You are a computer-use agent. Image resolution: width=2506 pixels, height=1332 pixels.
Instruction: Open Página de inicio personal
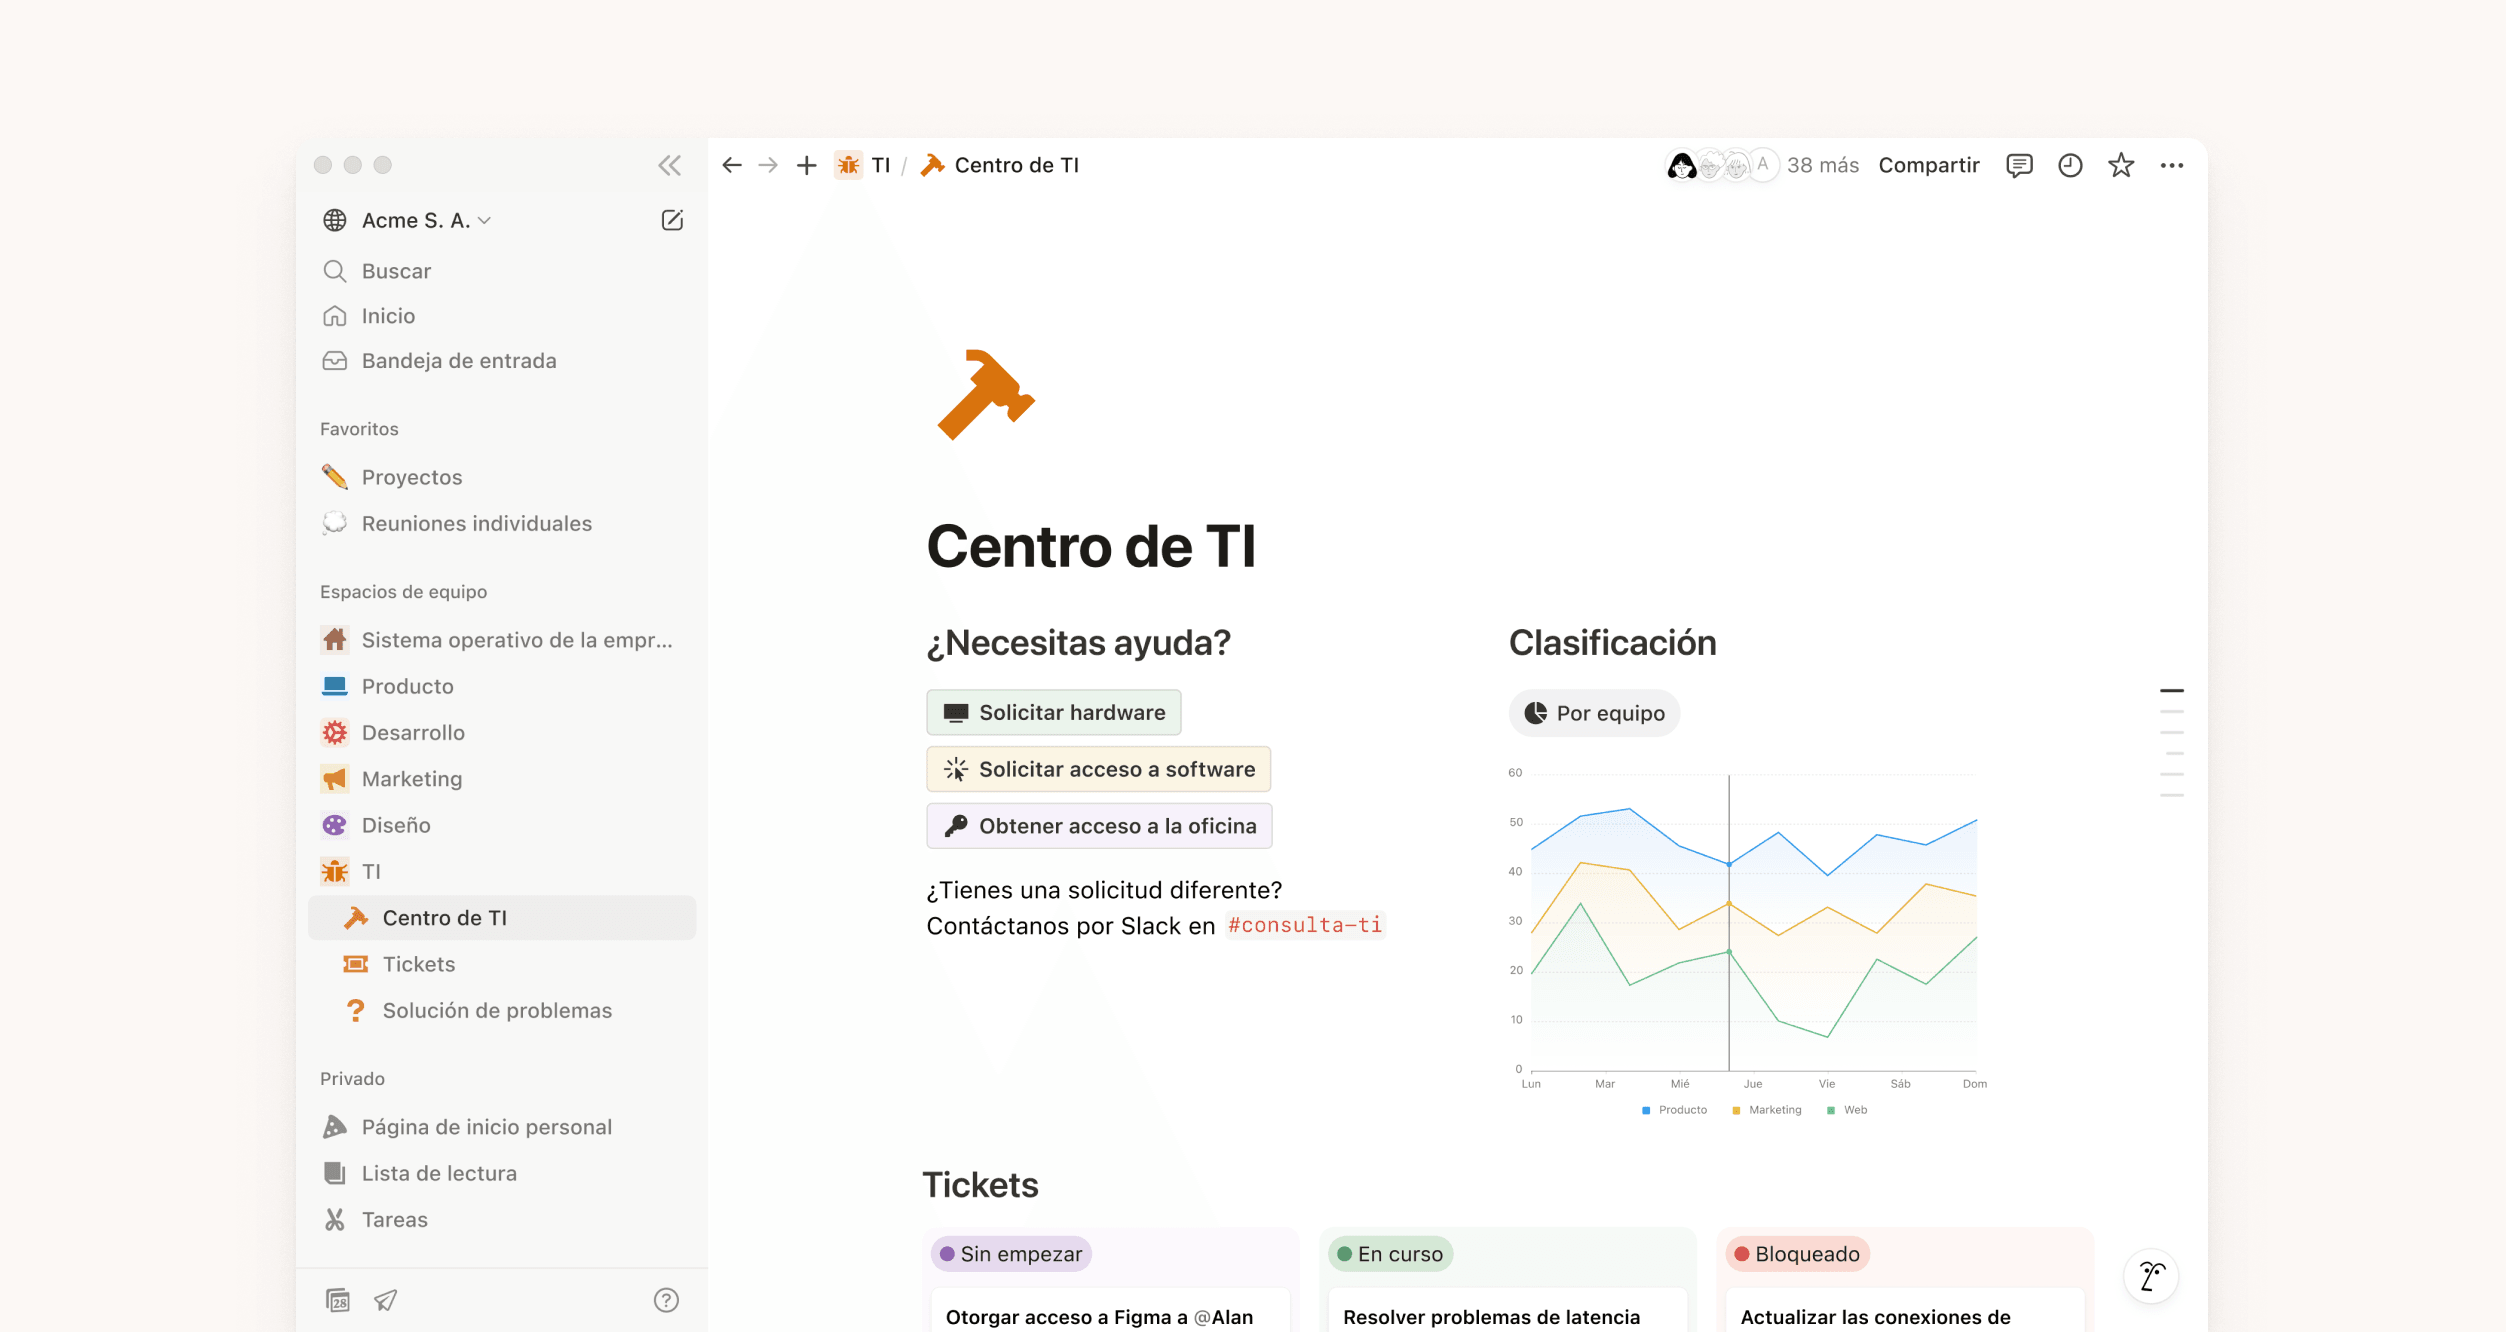(501, 1127)
